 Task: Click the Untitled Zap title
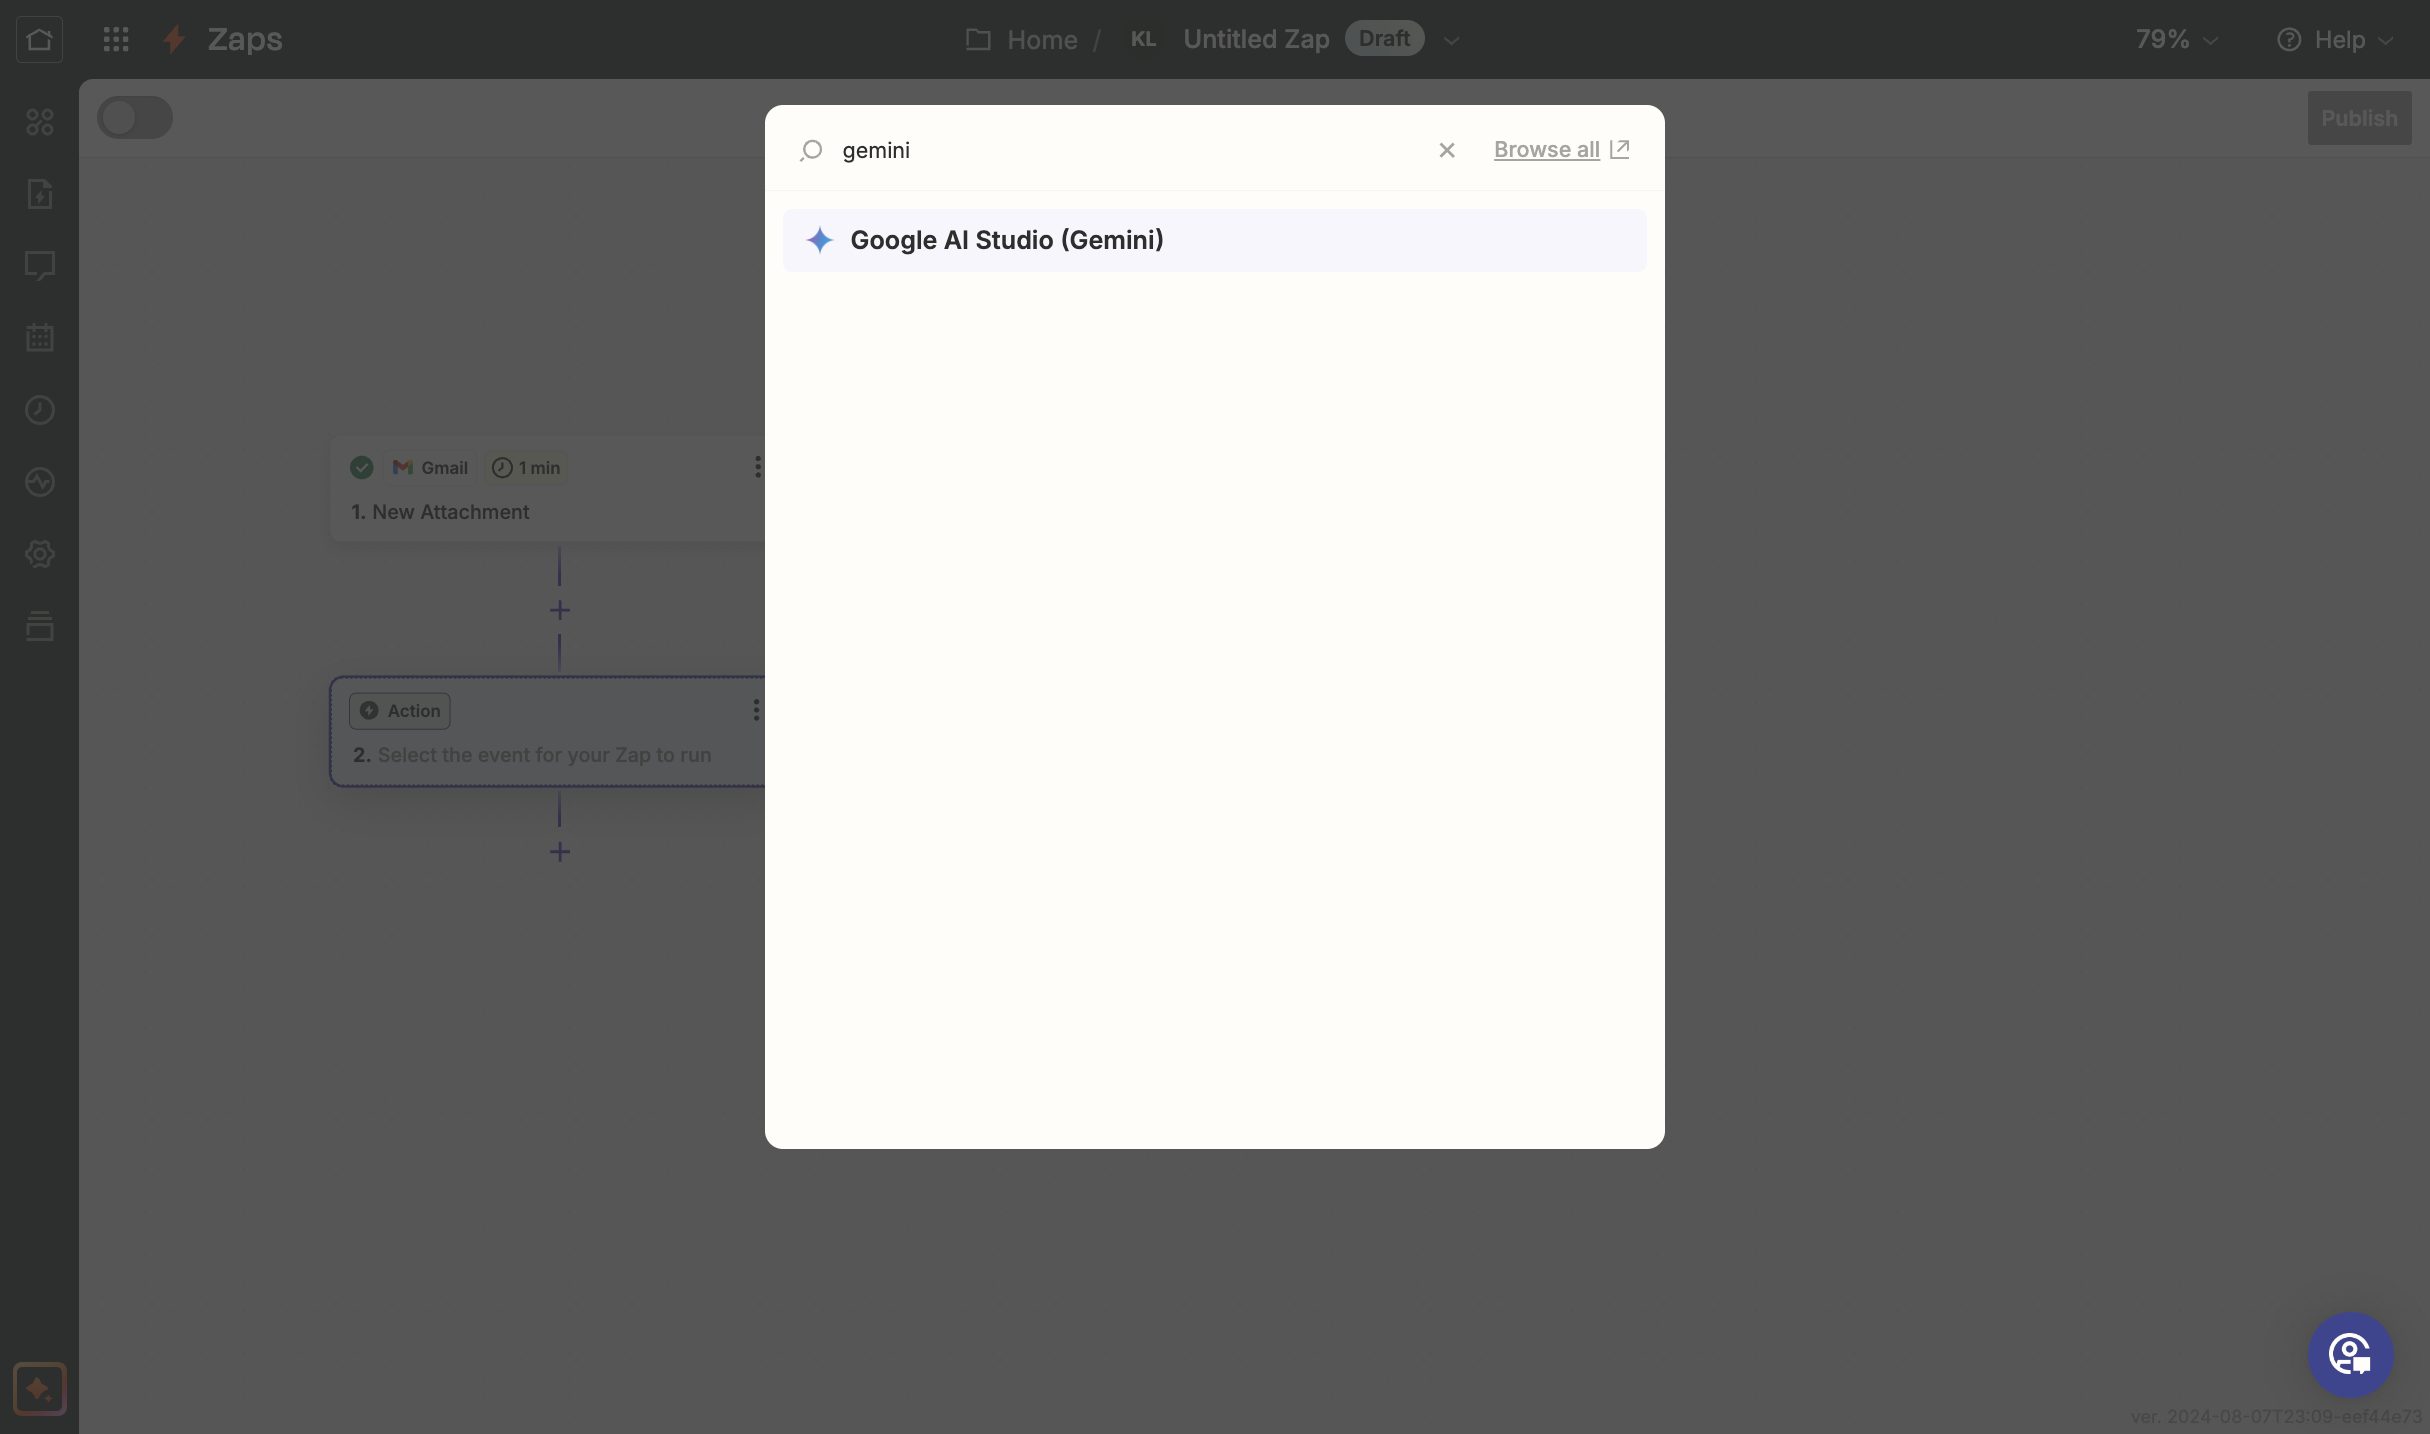(x=1256, y=39)
